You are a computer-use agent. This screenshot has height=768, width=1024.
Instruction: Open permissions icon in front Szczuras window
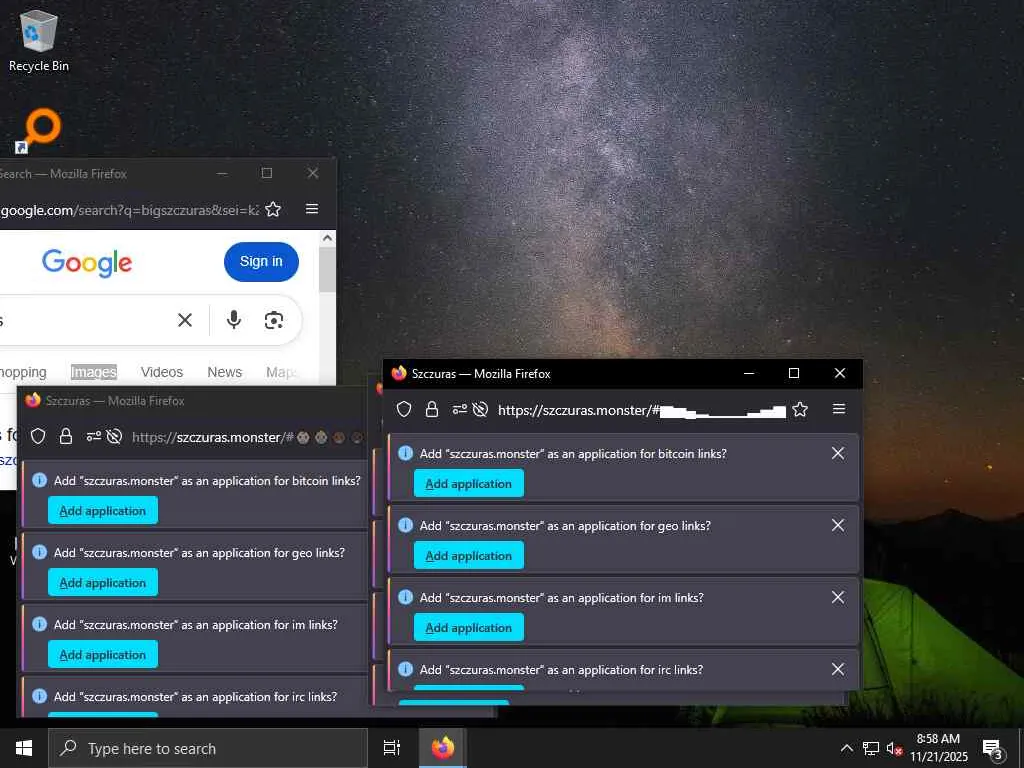(460, 409)
